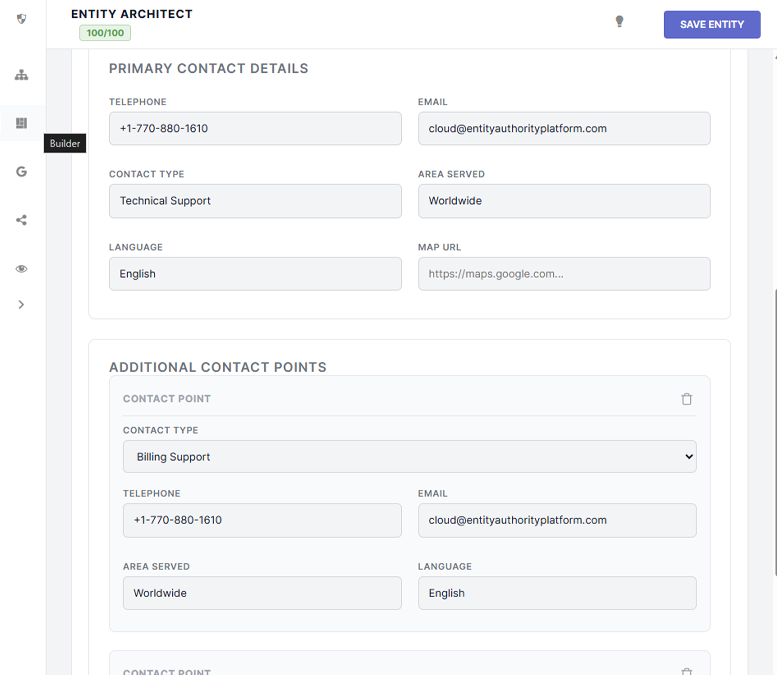Open the eye preview sidebar icon
The width and height of the screenshot is (778, 675).
[x=21, y=269]
